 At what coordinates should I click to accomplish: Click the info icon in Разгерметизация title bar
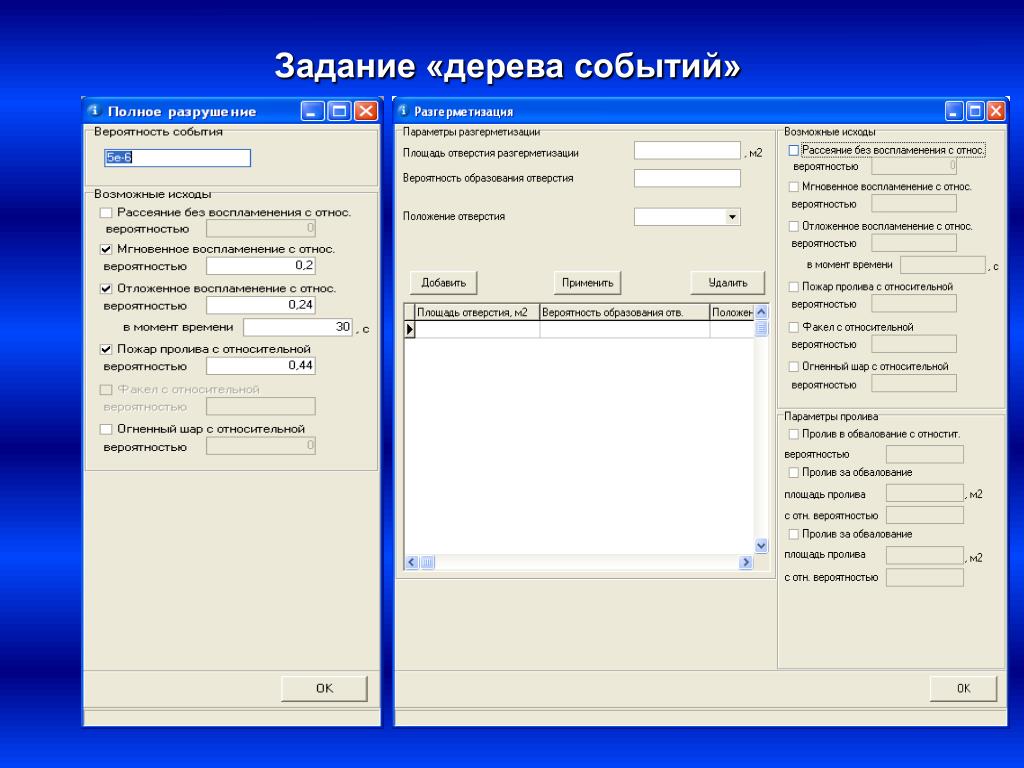[403, 110]
